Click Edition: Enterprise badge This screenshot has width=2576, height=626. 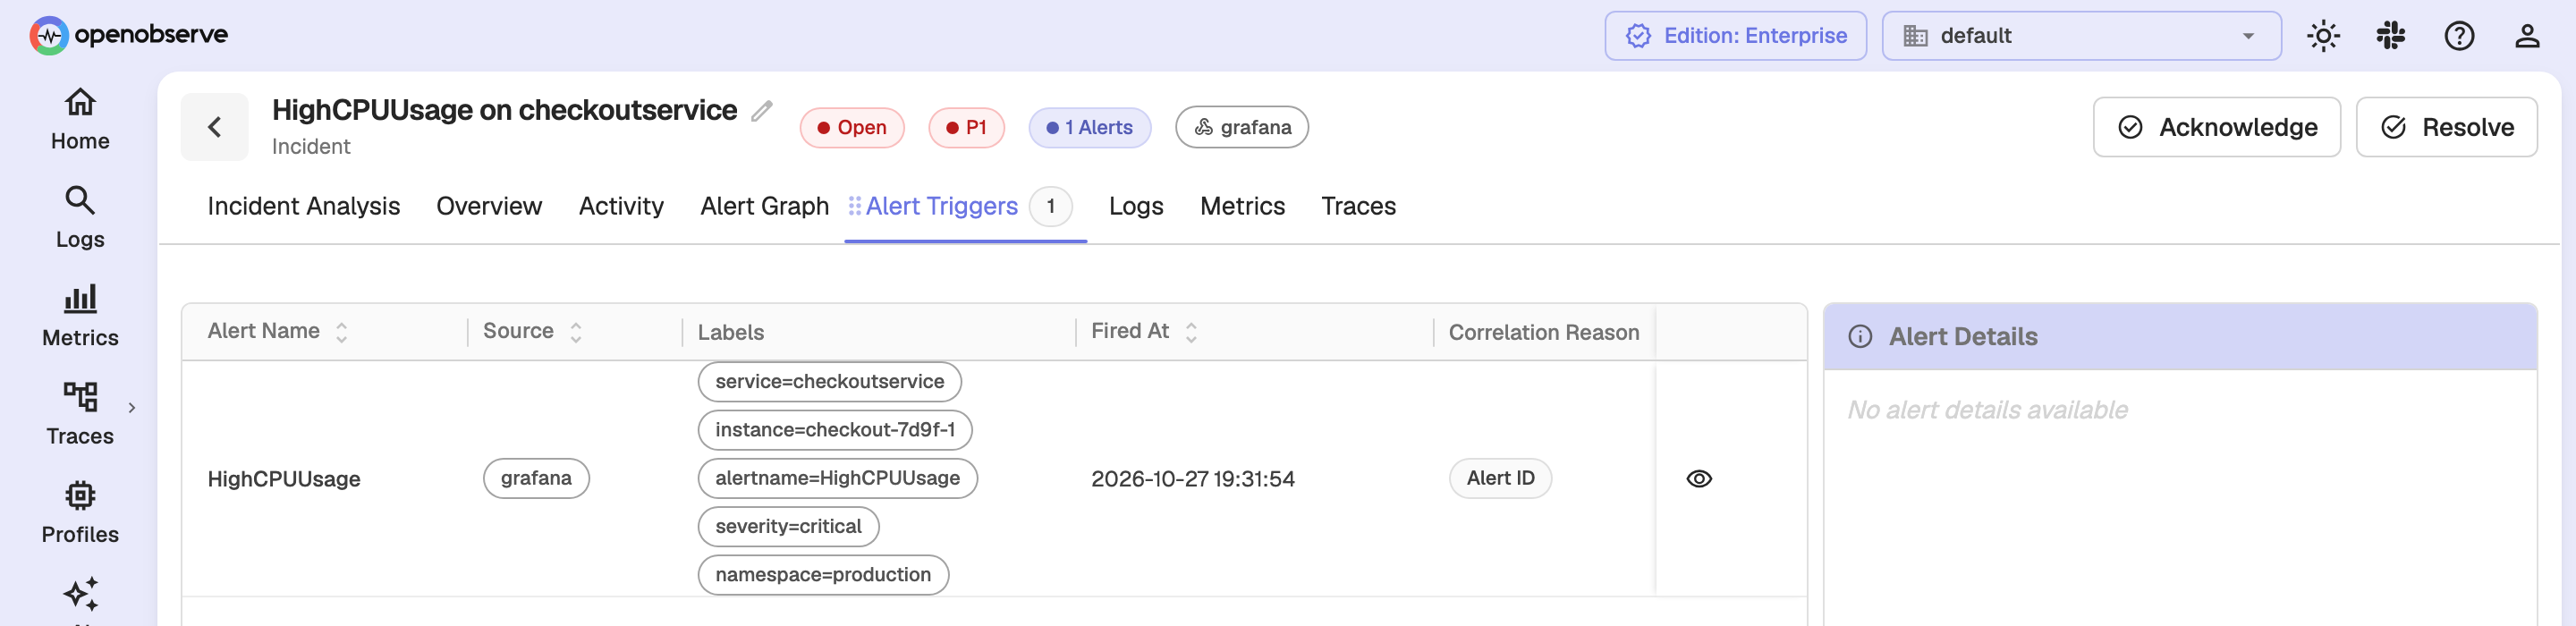click(x=1735, y=36)
